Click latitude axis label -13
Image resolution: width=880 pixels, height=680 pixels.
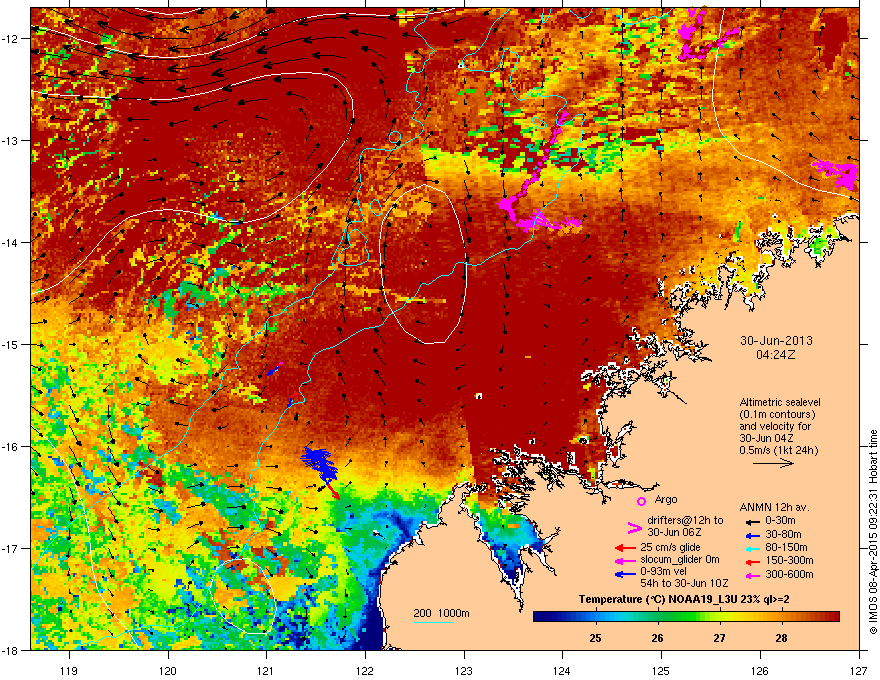tap(11, 140)
